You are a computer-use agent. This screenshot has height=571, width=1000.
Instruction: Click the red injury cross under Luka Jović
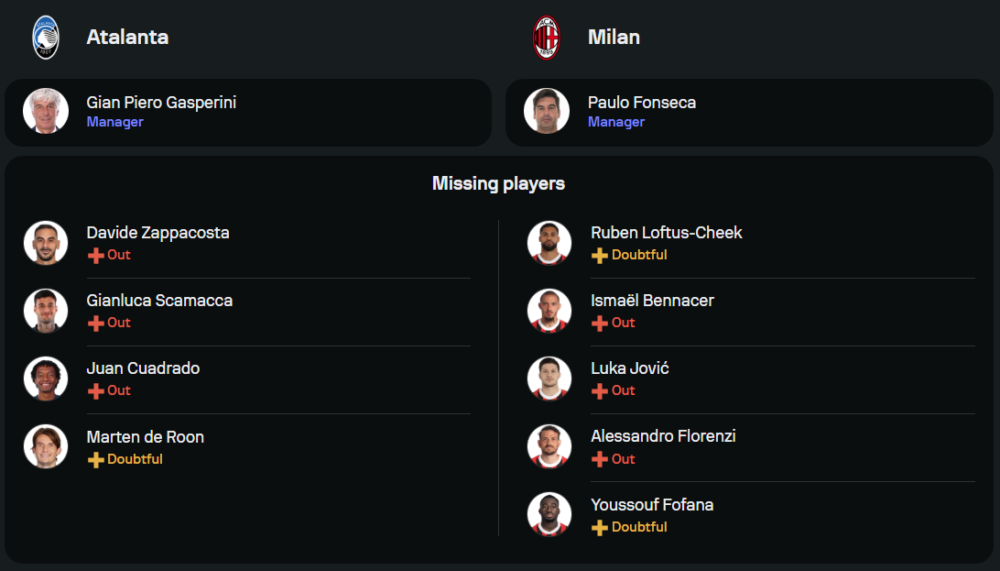point(600,391)
